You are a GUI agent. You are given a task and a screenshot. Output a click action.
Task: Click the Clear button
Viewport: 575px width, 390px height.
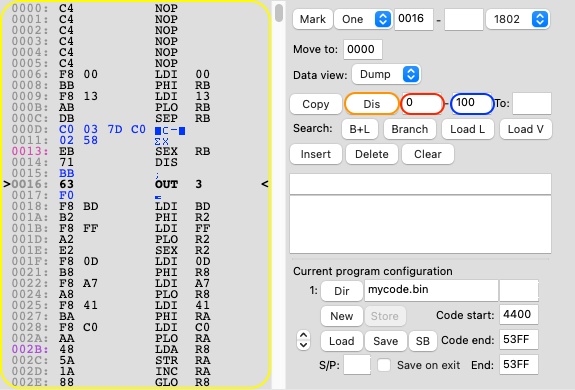point(428,154)
